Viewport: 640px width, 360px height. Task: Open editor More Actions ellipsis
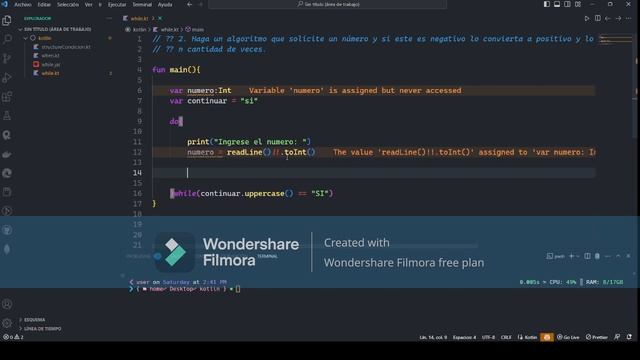(x=629, y=18)
